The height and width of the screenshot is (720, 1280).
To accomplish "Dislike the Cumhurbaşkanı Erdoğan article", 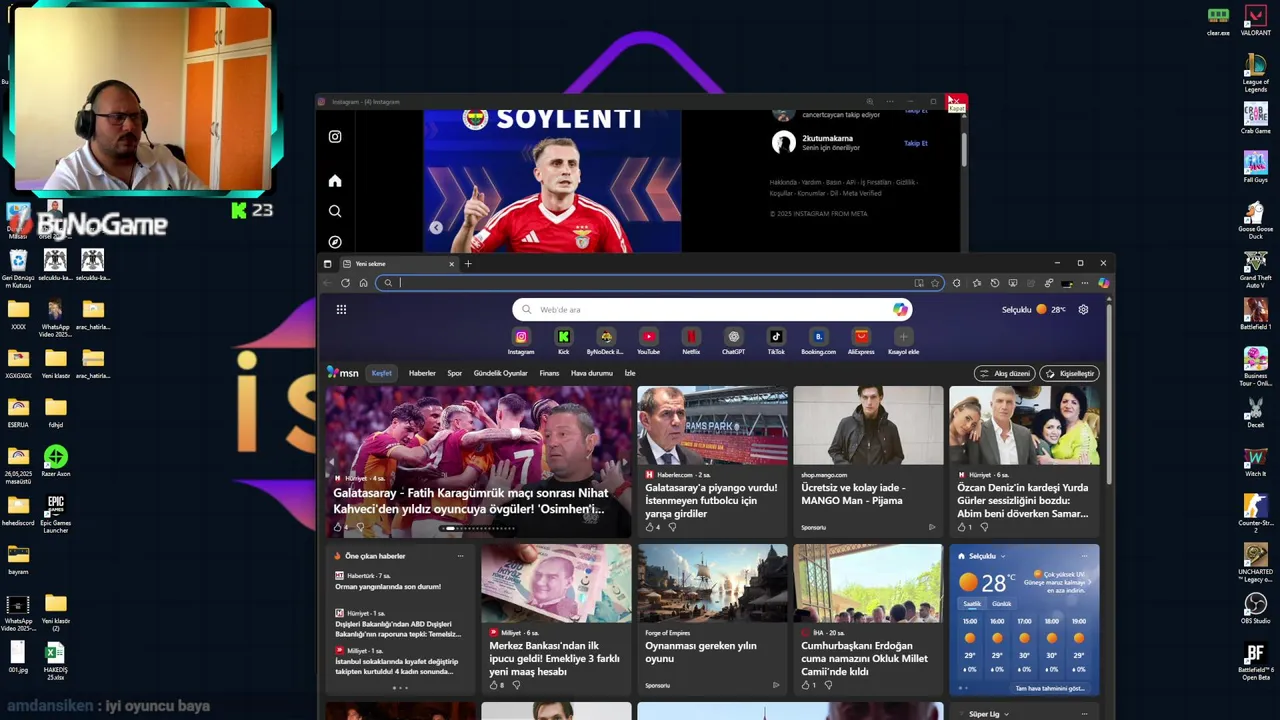I will click(x=828, y=685).
